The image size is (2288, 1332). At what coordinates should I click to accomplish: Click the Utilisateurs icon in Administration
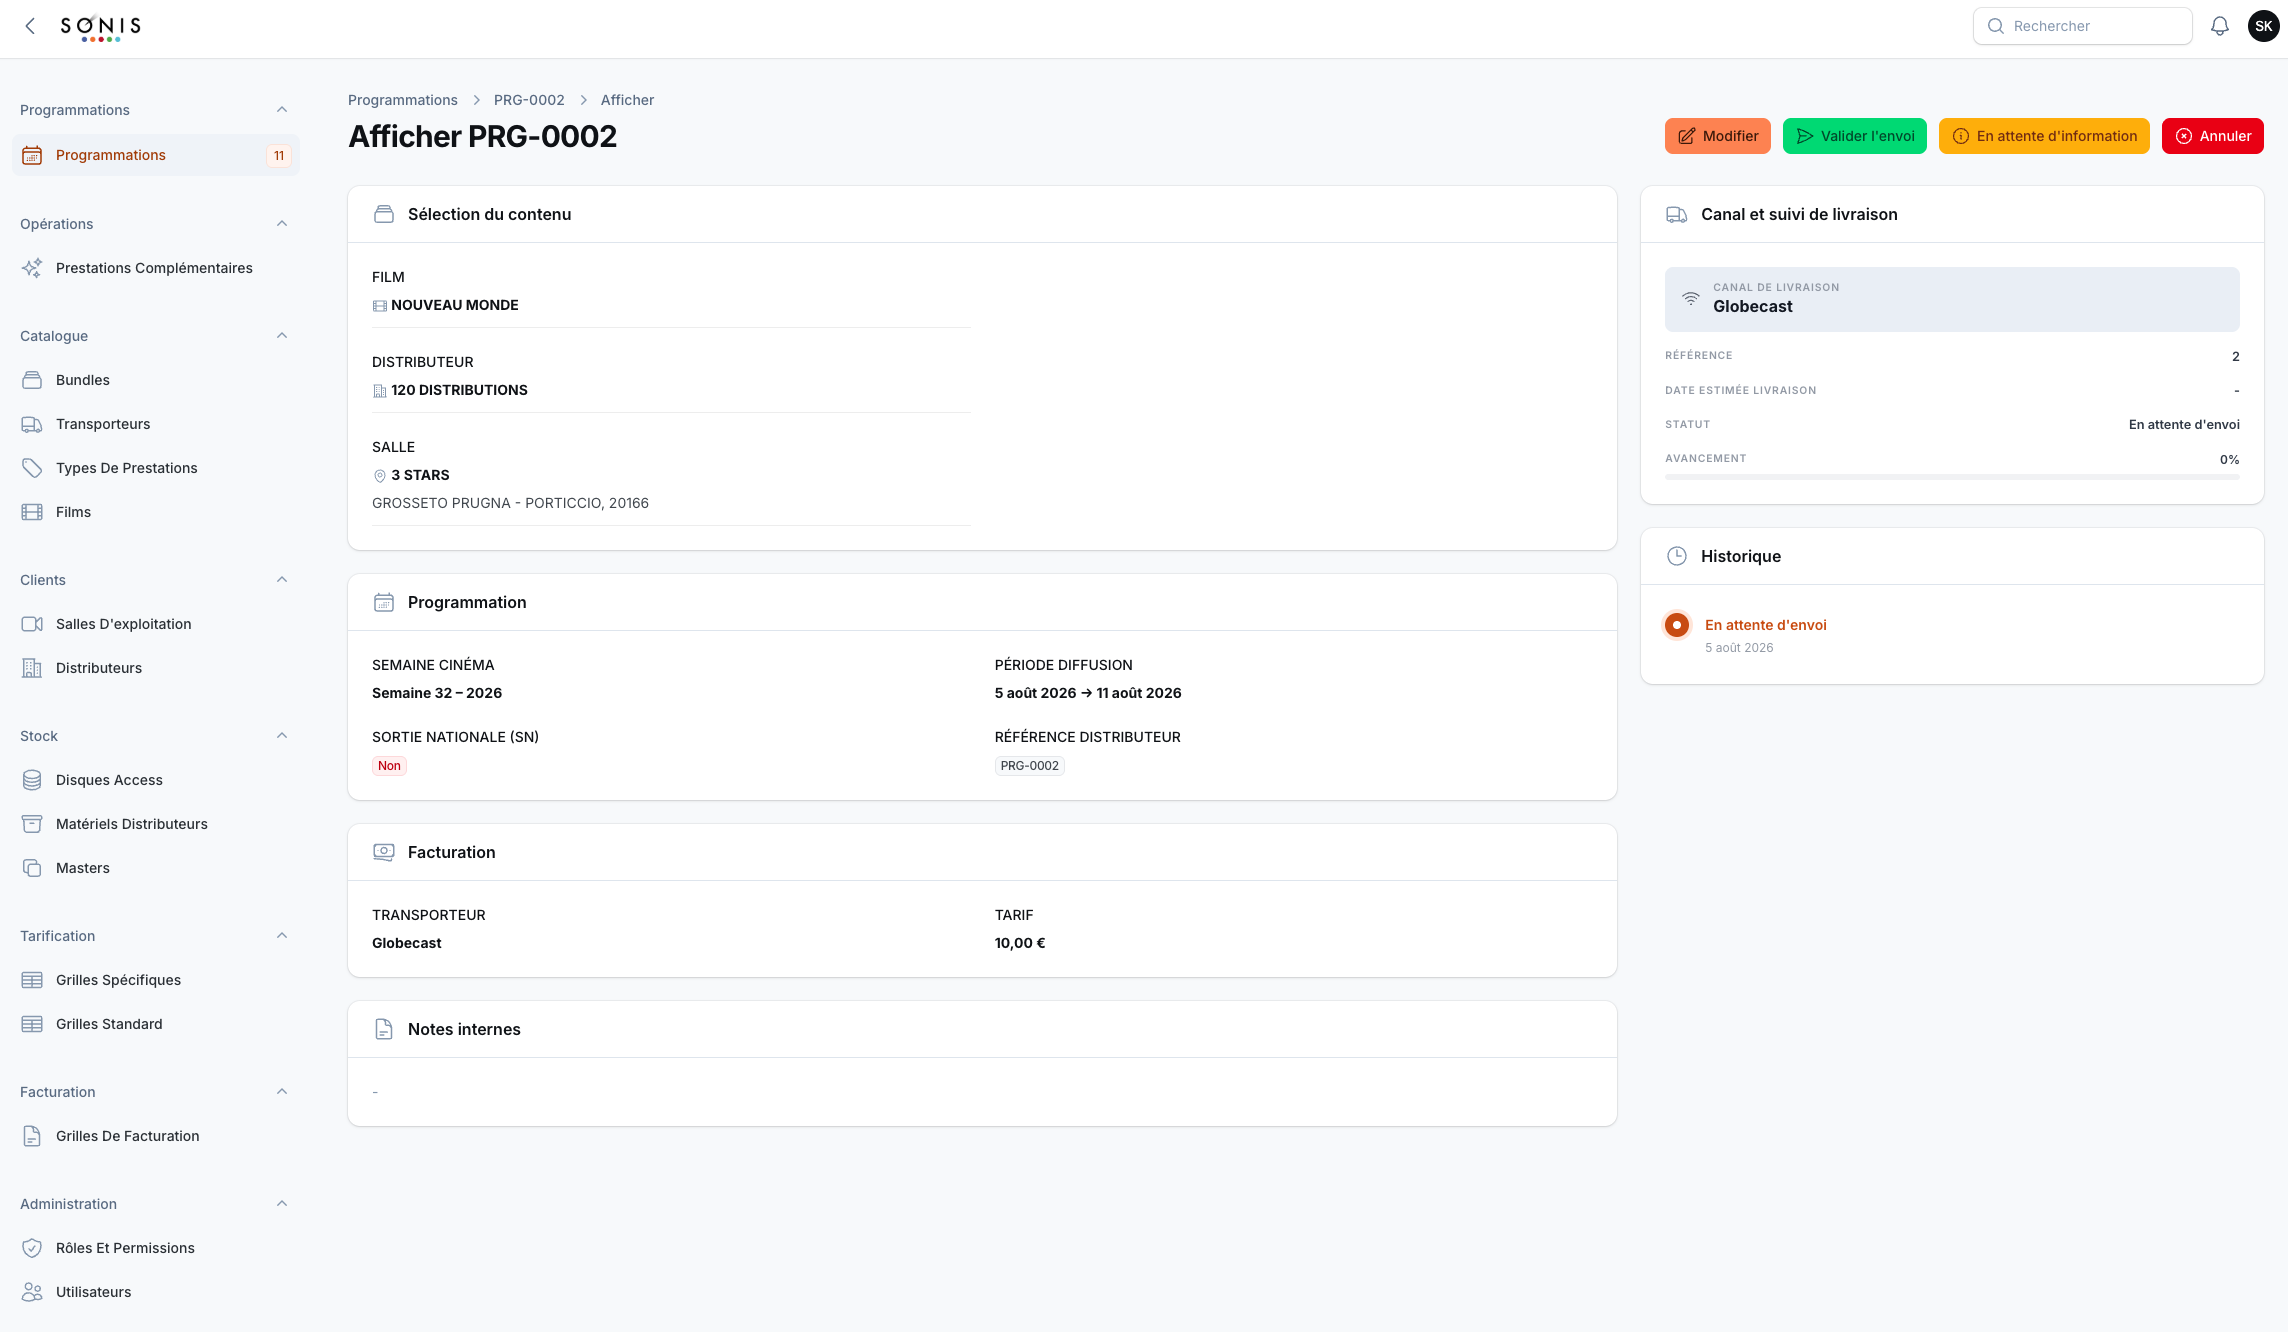32,1292
